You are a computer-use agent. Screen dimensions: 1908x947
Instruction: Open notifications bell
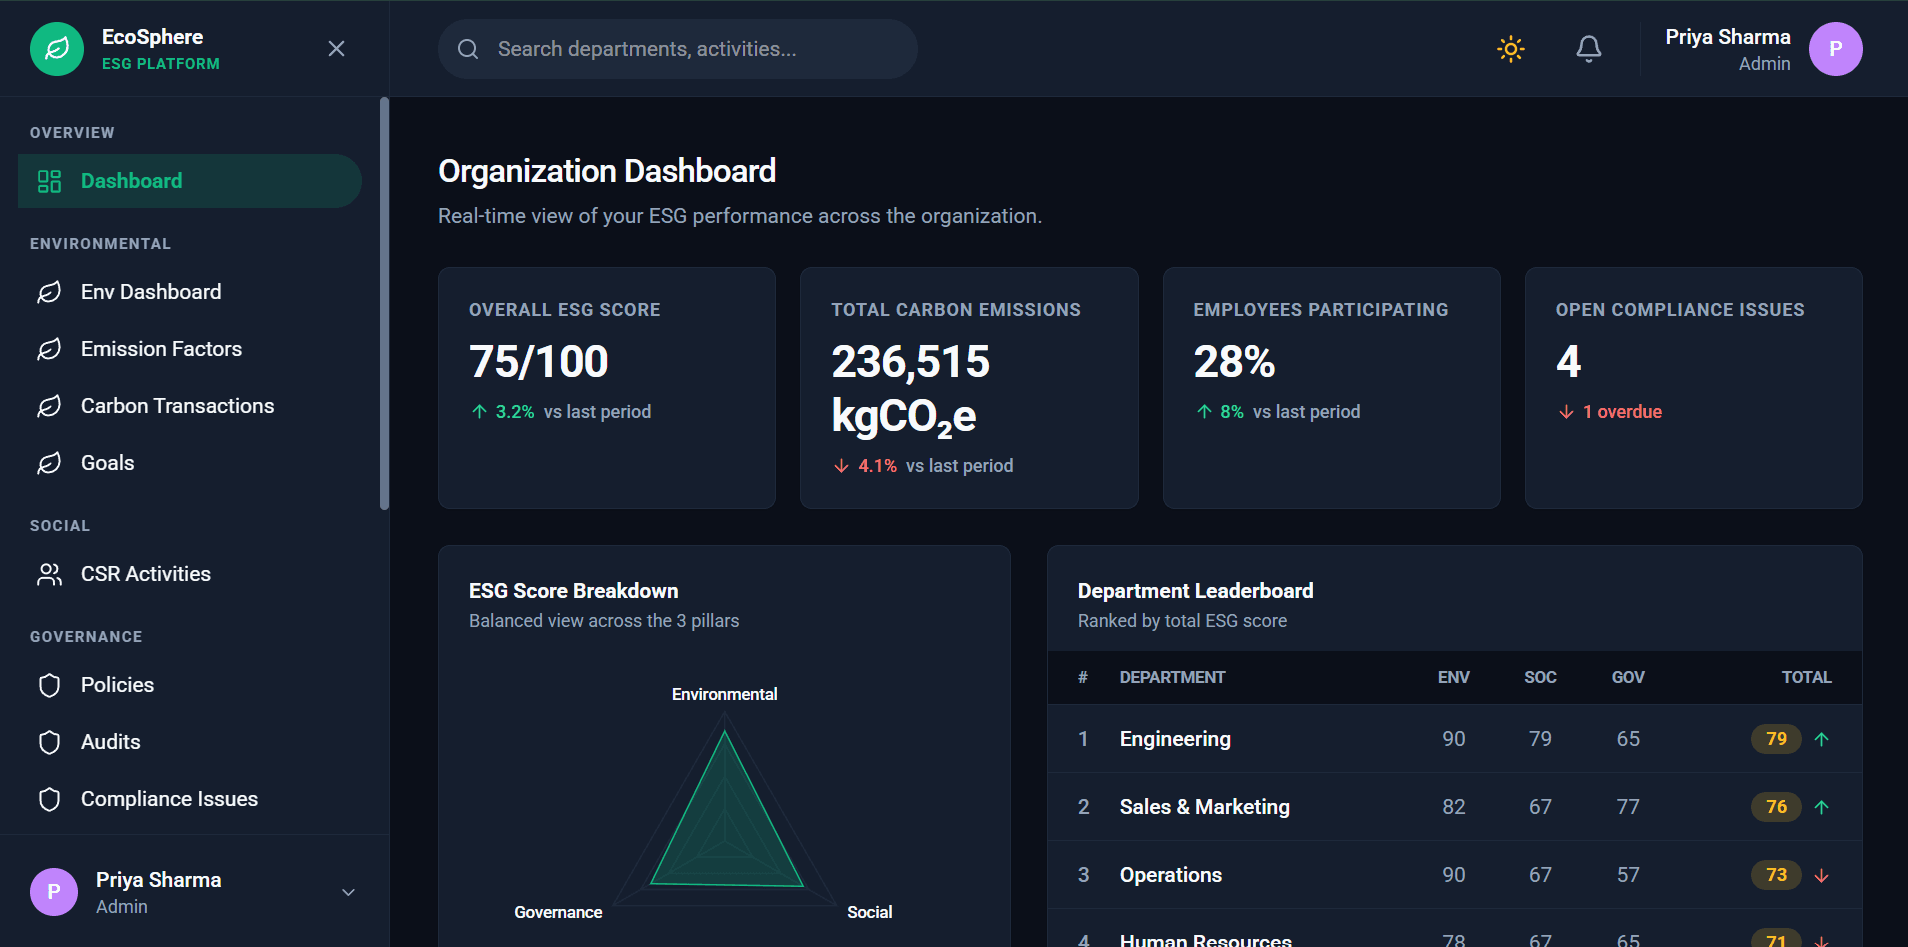click(x=1589, y=49)
